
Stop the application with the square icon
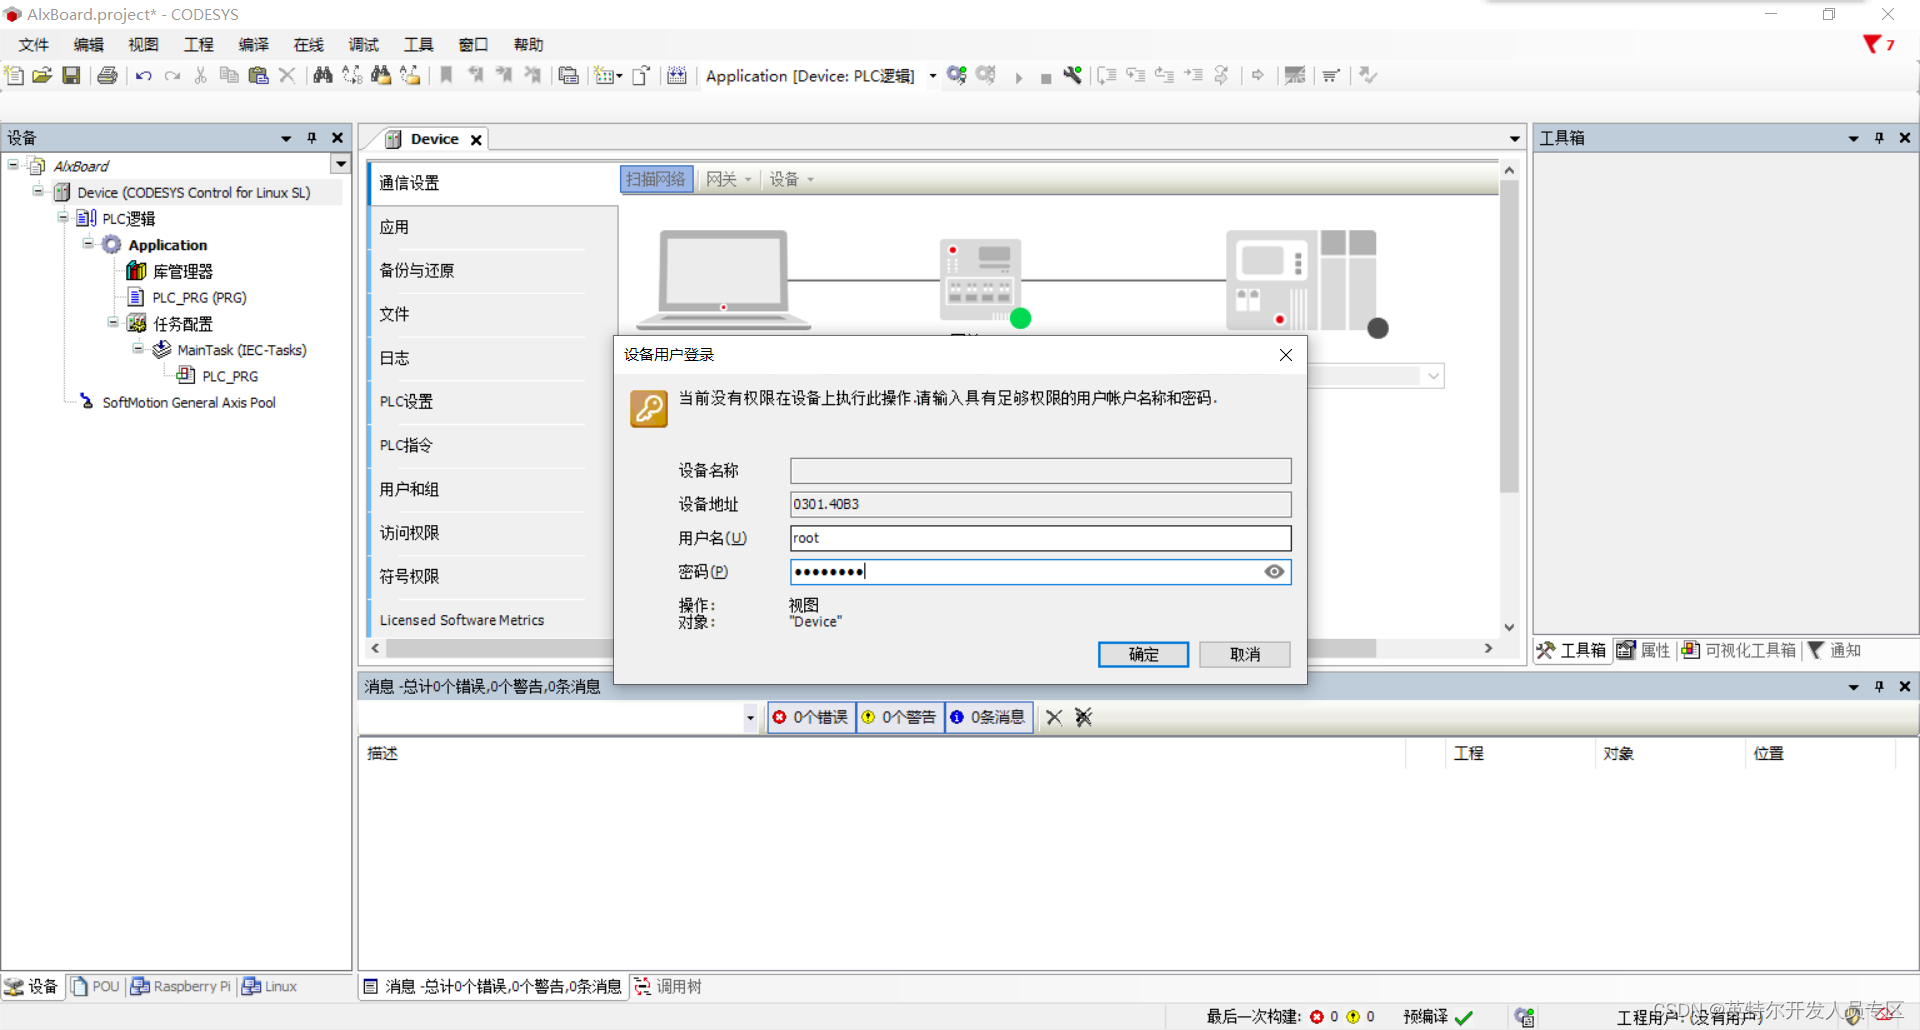[x=1046, y=78]
